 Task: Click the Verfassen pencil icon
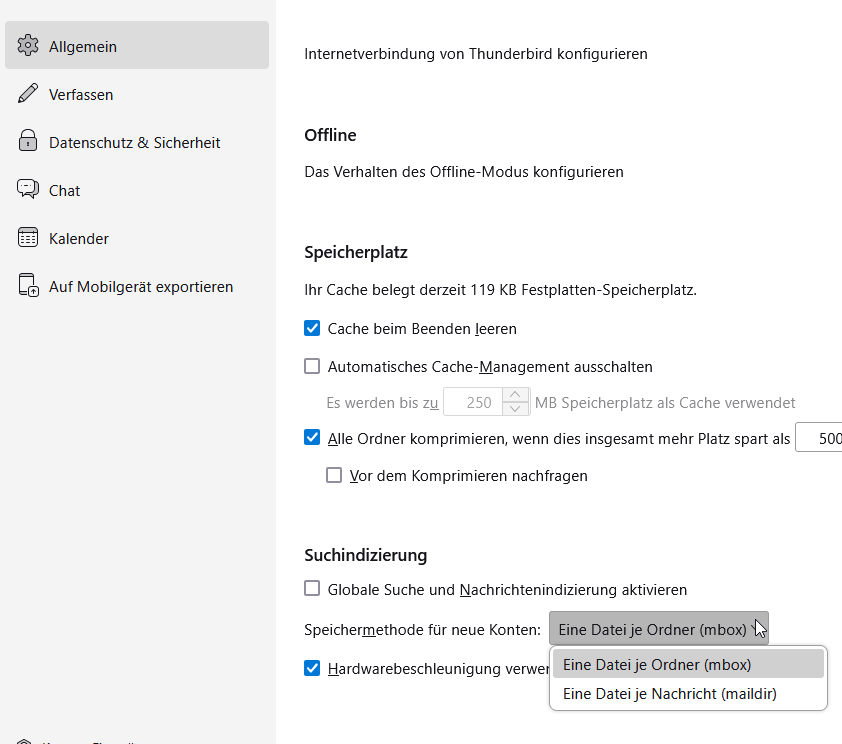pyautogui.click(x=28, y=94)
